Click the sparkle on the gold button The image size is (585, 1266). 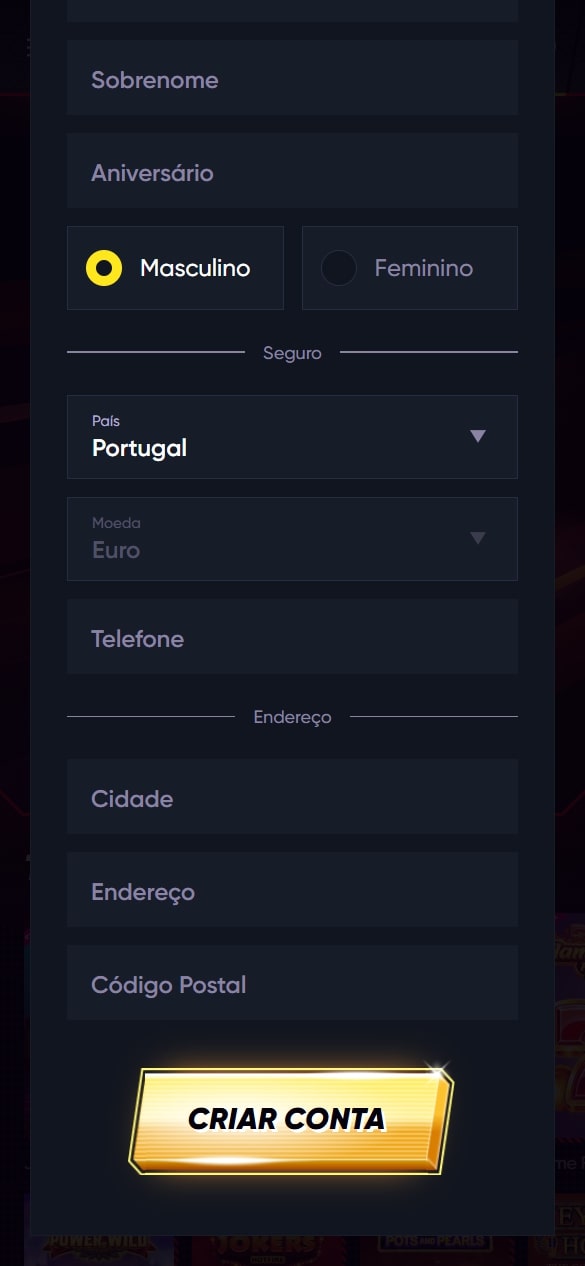[x=434, y=1073]
